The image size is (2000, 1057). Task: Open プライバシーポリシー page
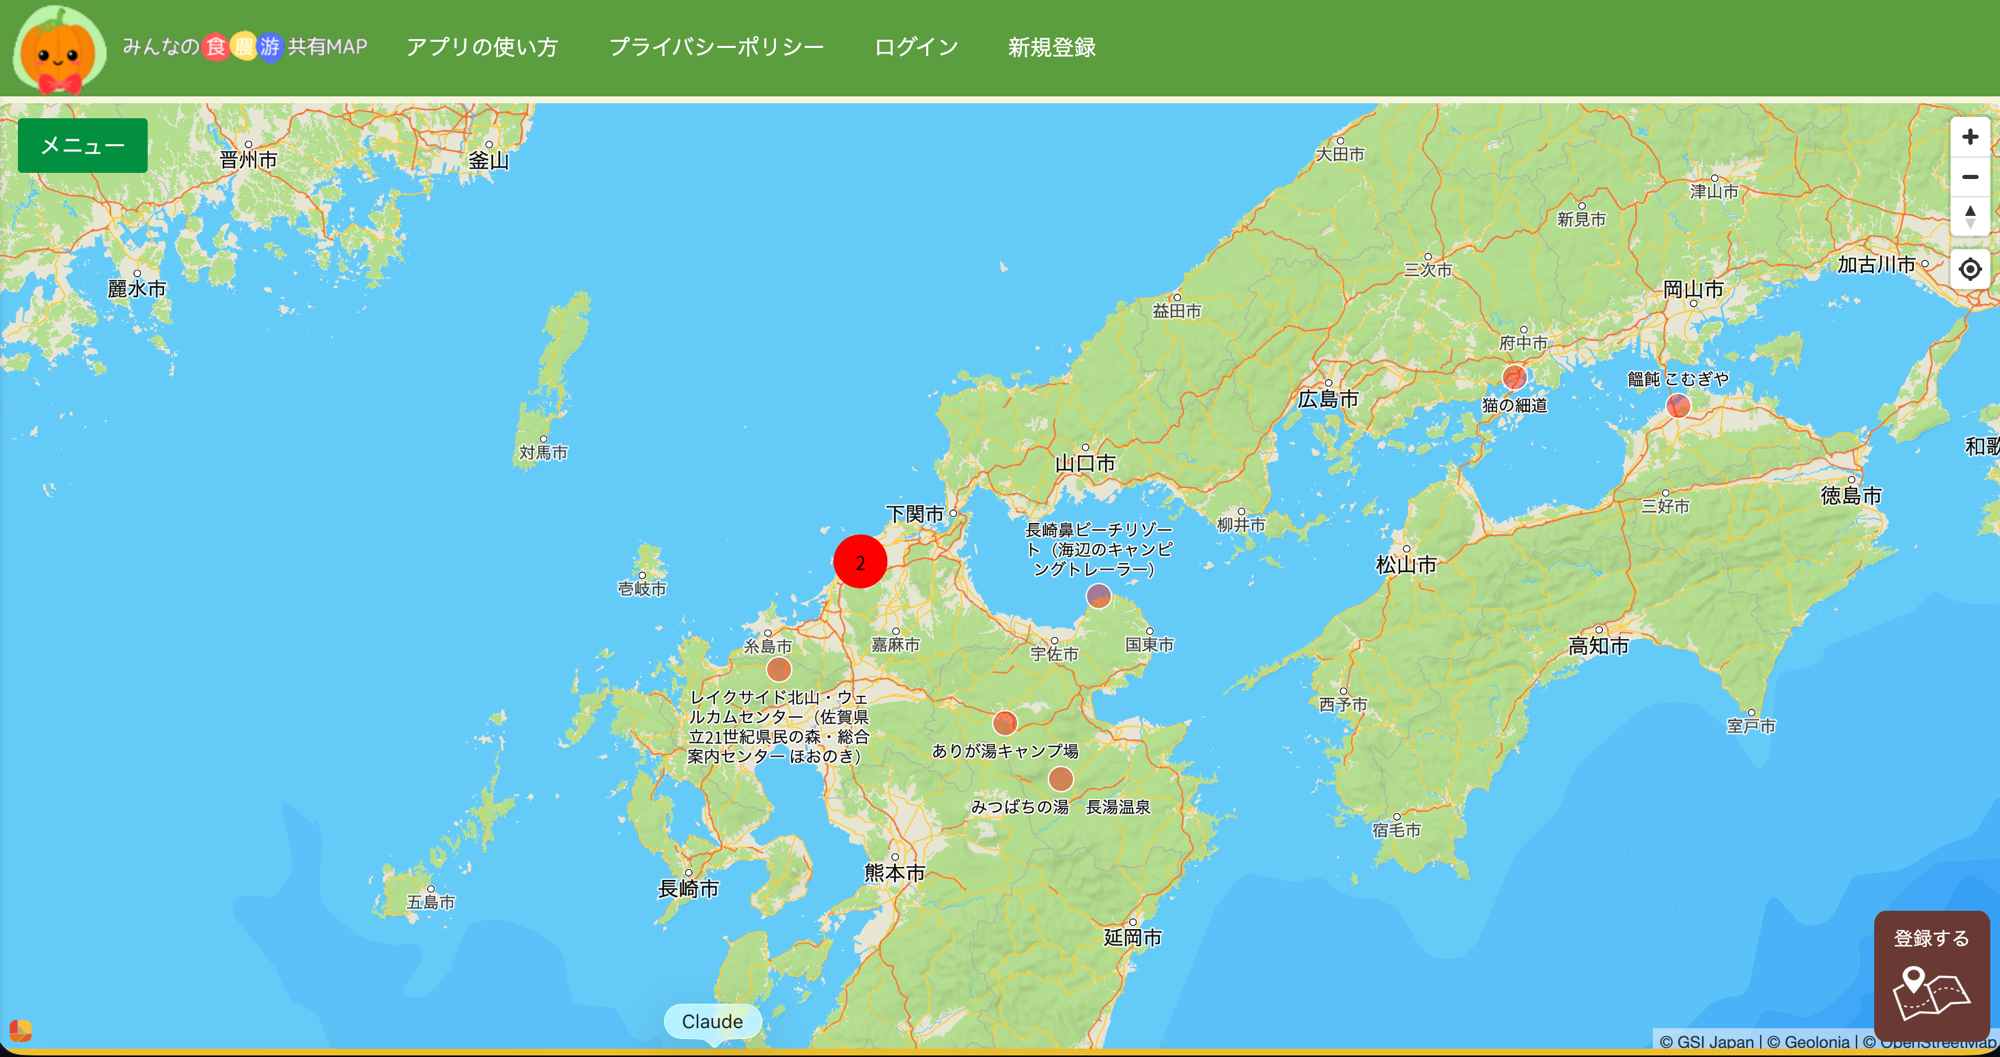click(x=716, y=47)
